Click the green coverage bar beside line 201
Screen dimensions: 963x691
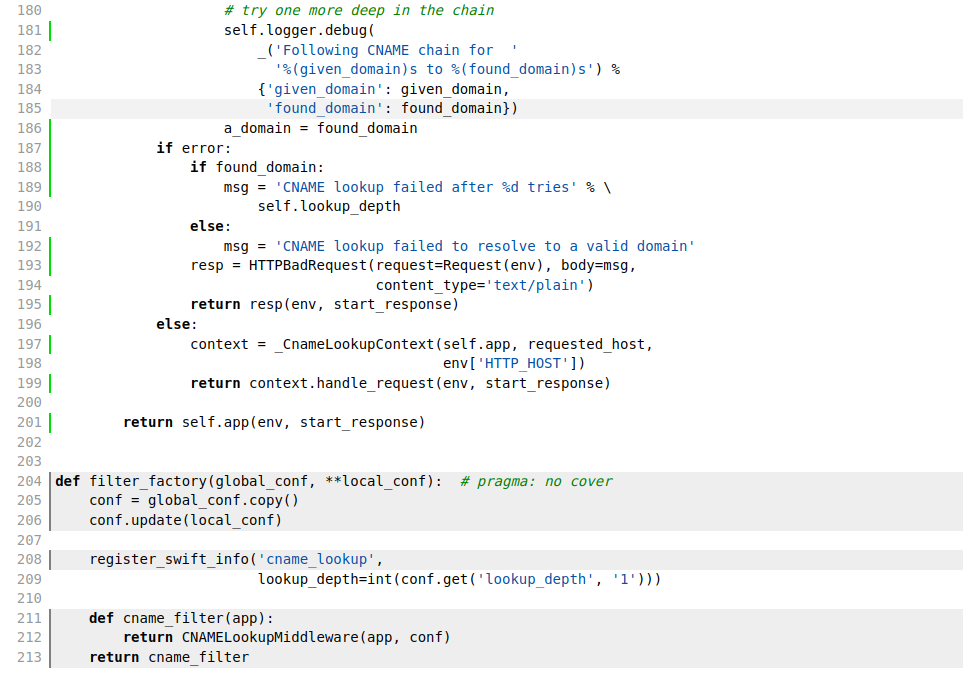click(50, 423)
